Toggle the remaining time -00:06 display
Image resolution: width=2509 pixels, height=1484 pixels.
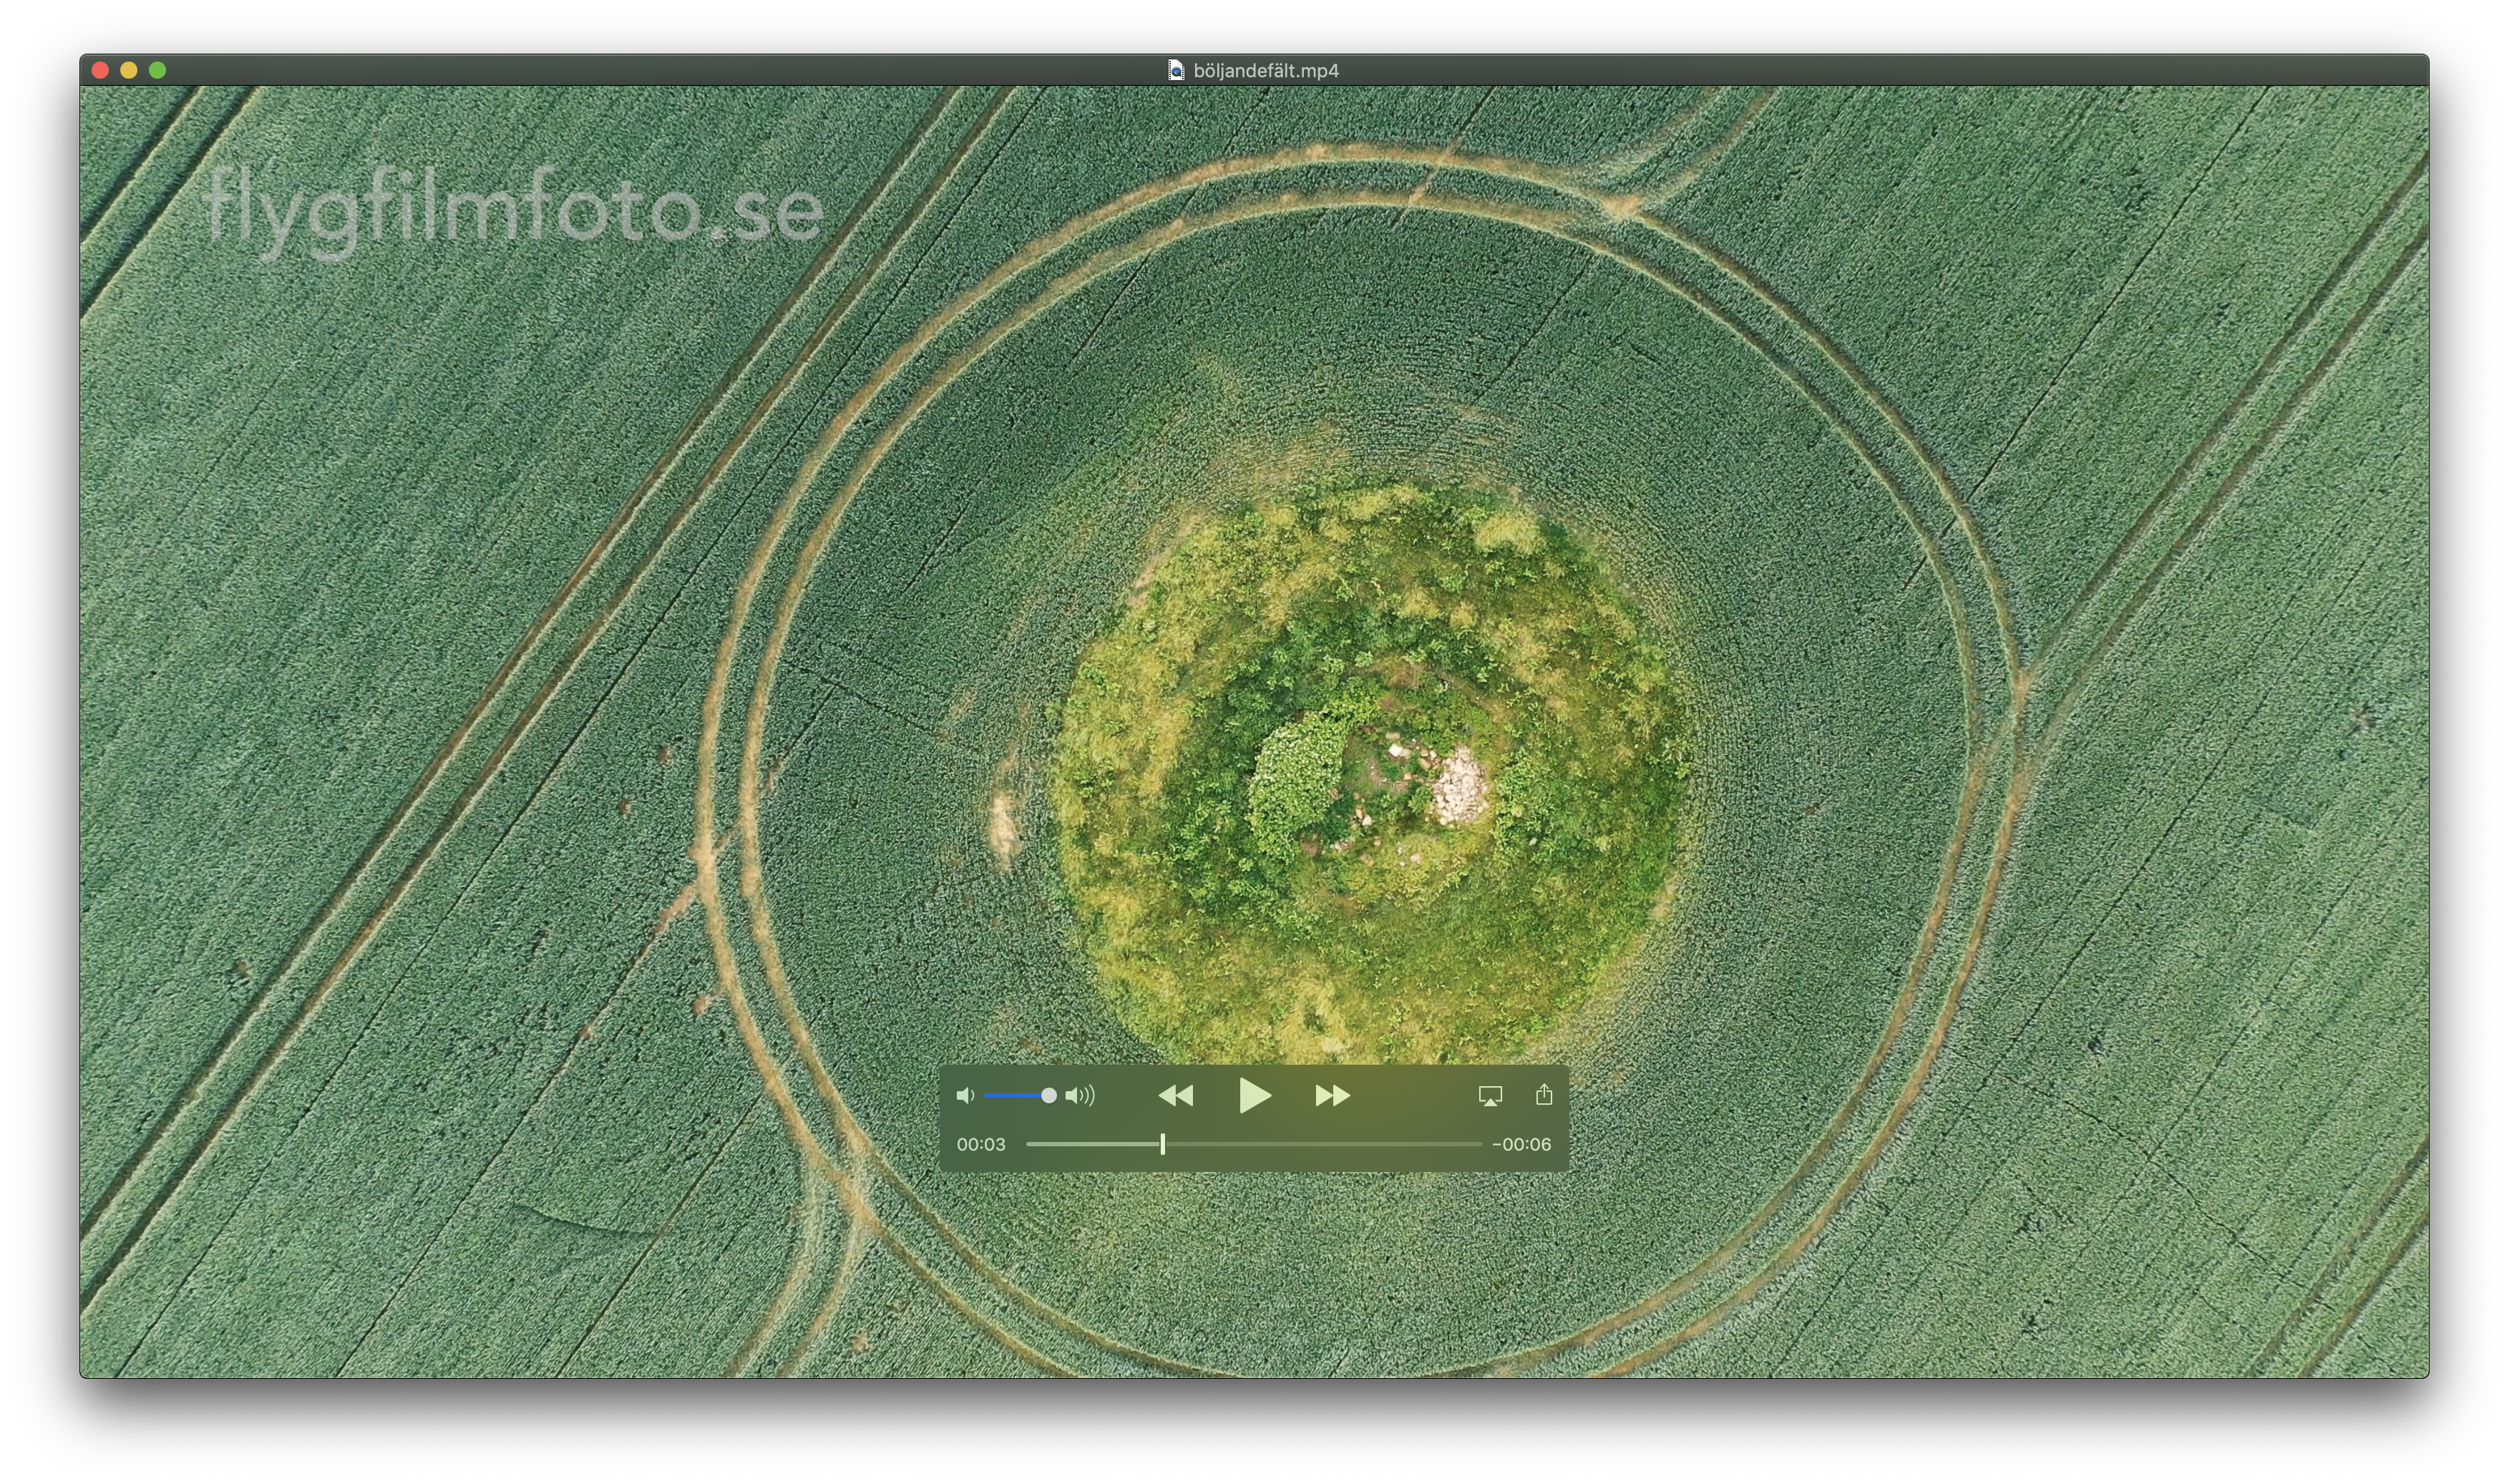point(1521,1144)
